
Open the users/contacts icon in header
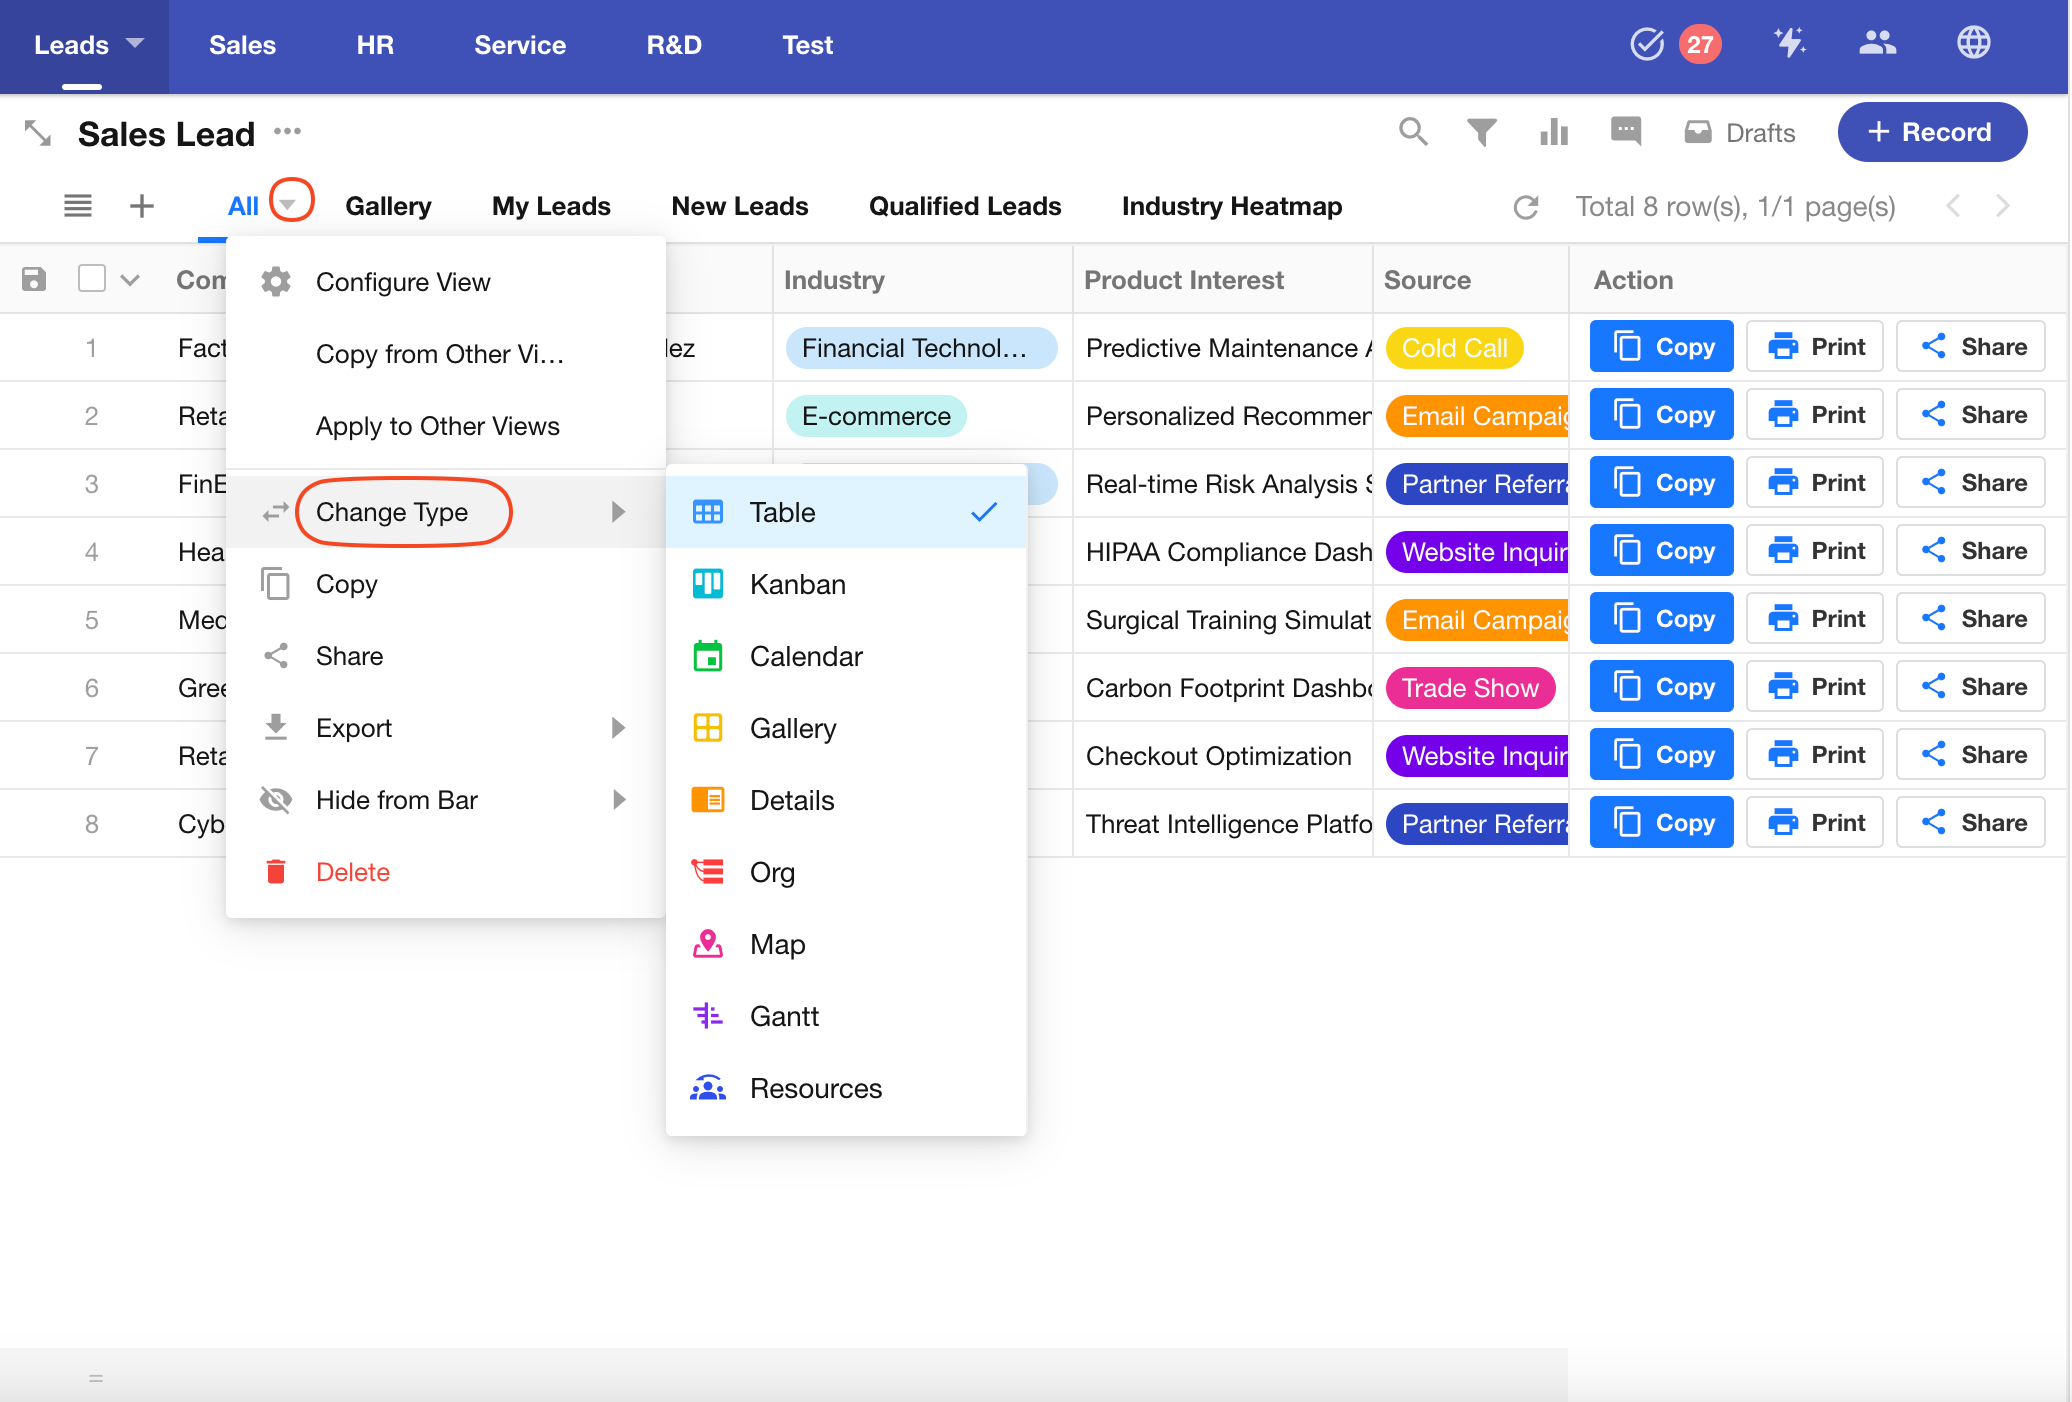1877,43
